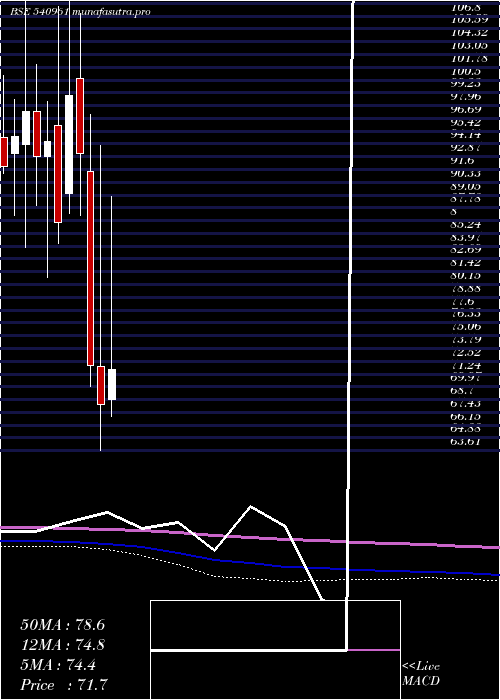Click the 83.97 price axis label
This screenshot has height=700, width=500.
point(467,237)
